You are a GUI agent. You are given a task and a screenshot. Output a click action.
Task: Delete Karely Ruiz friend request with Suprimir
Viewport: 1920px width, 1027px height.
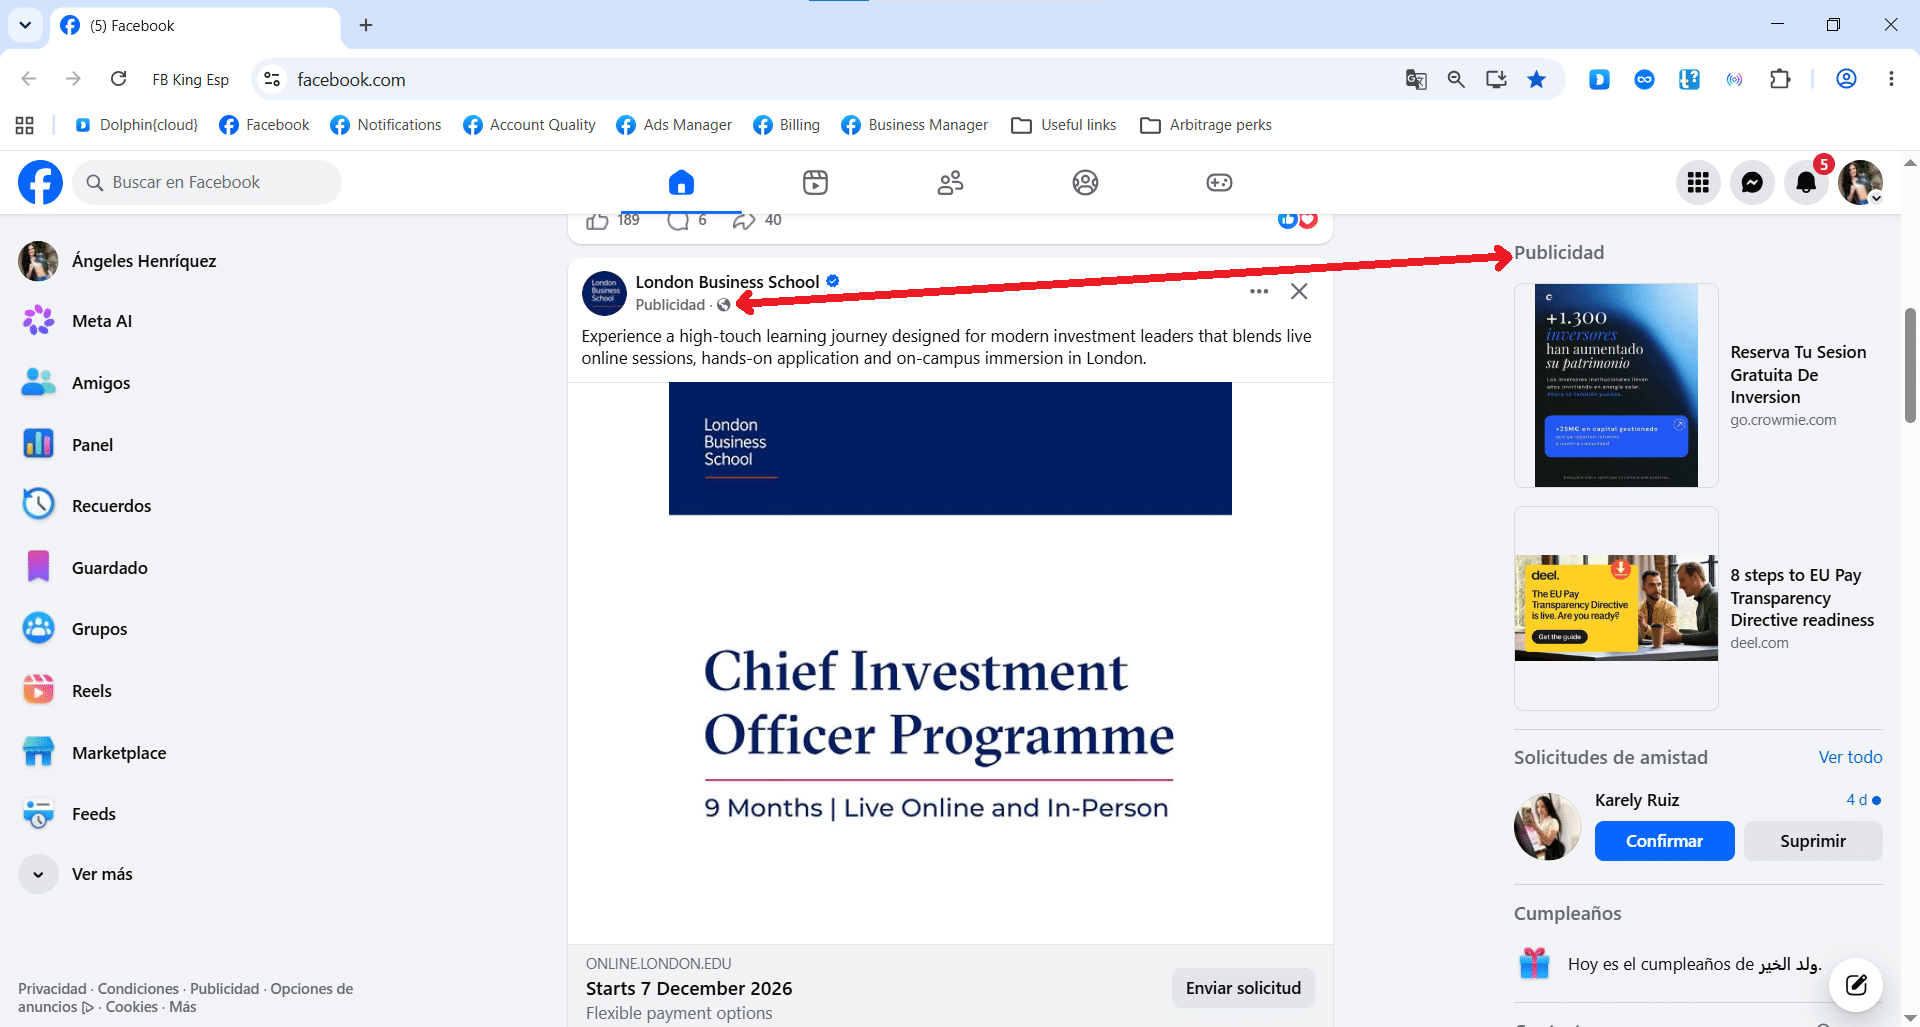coord(1813,841)
